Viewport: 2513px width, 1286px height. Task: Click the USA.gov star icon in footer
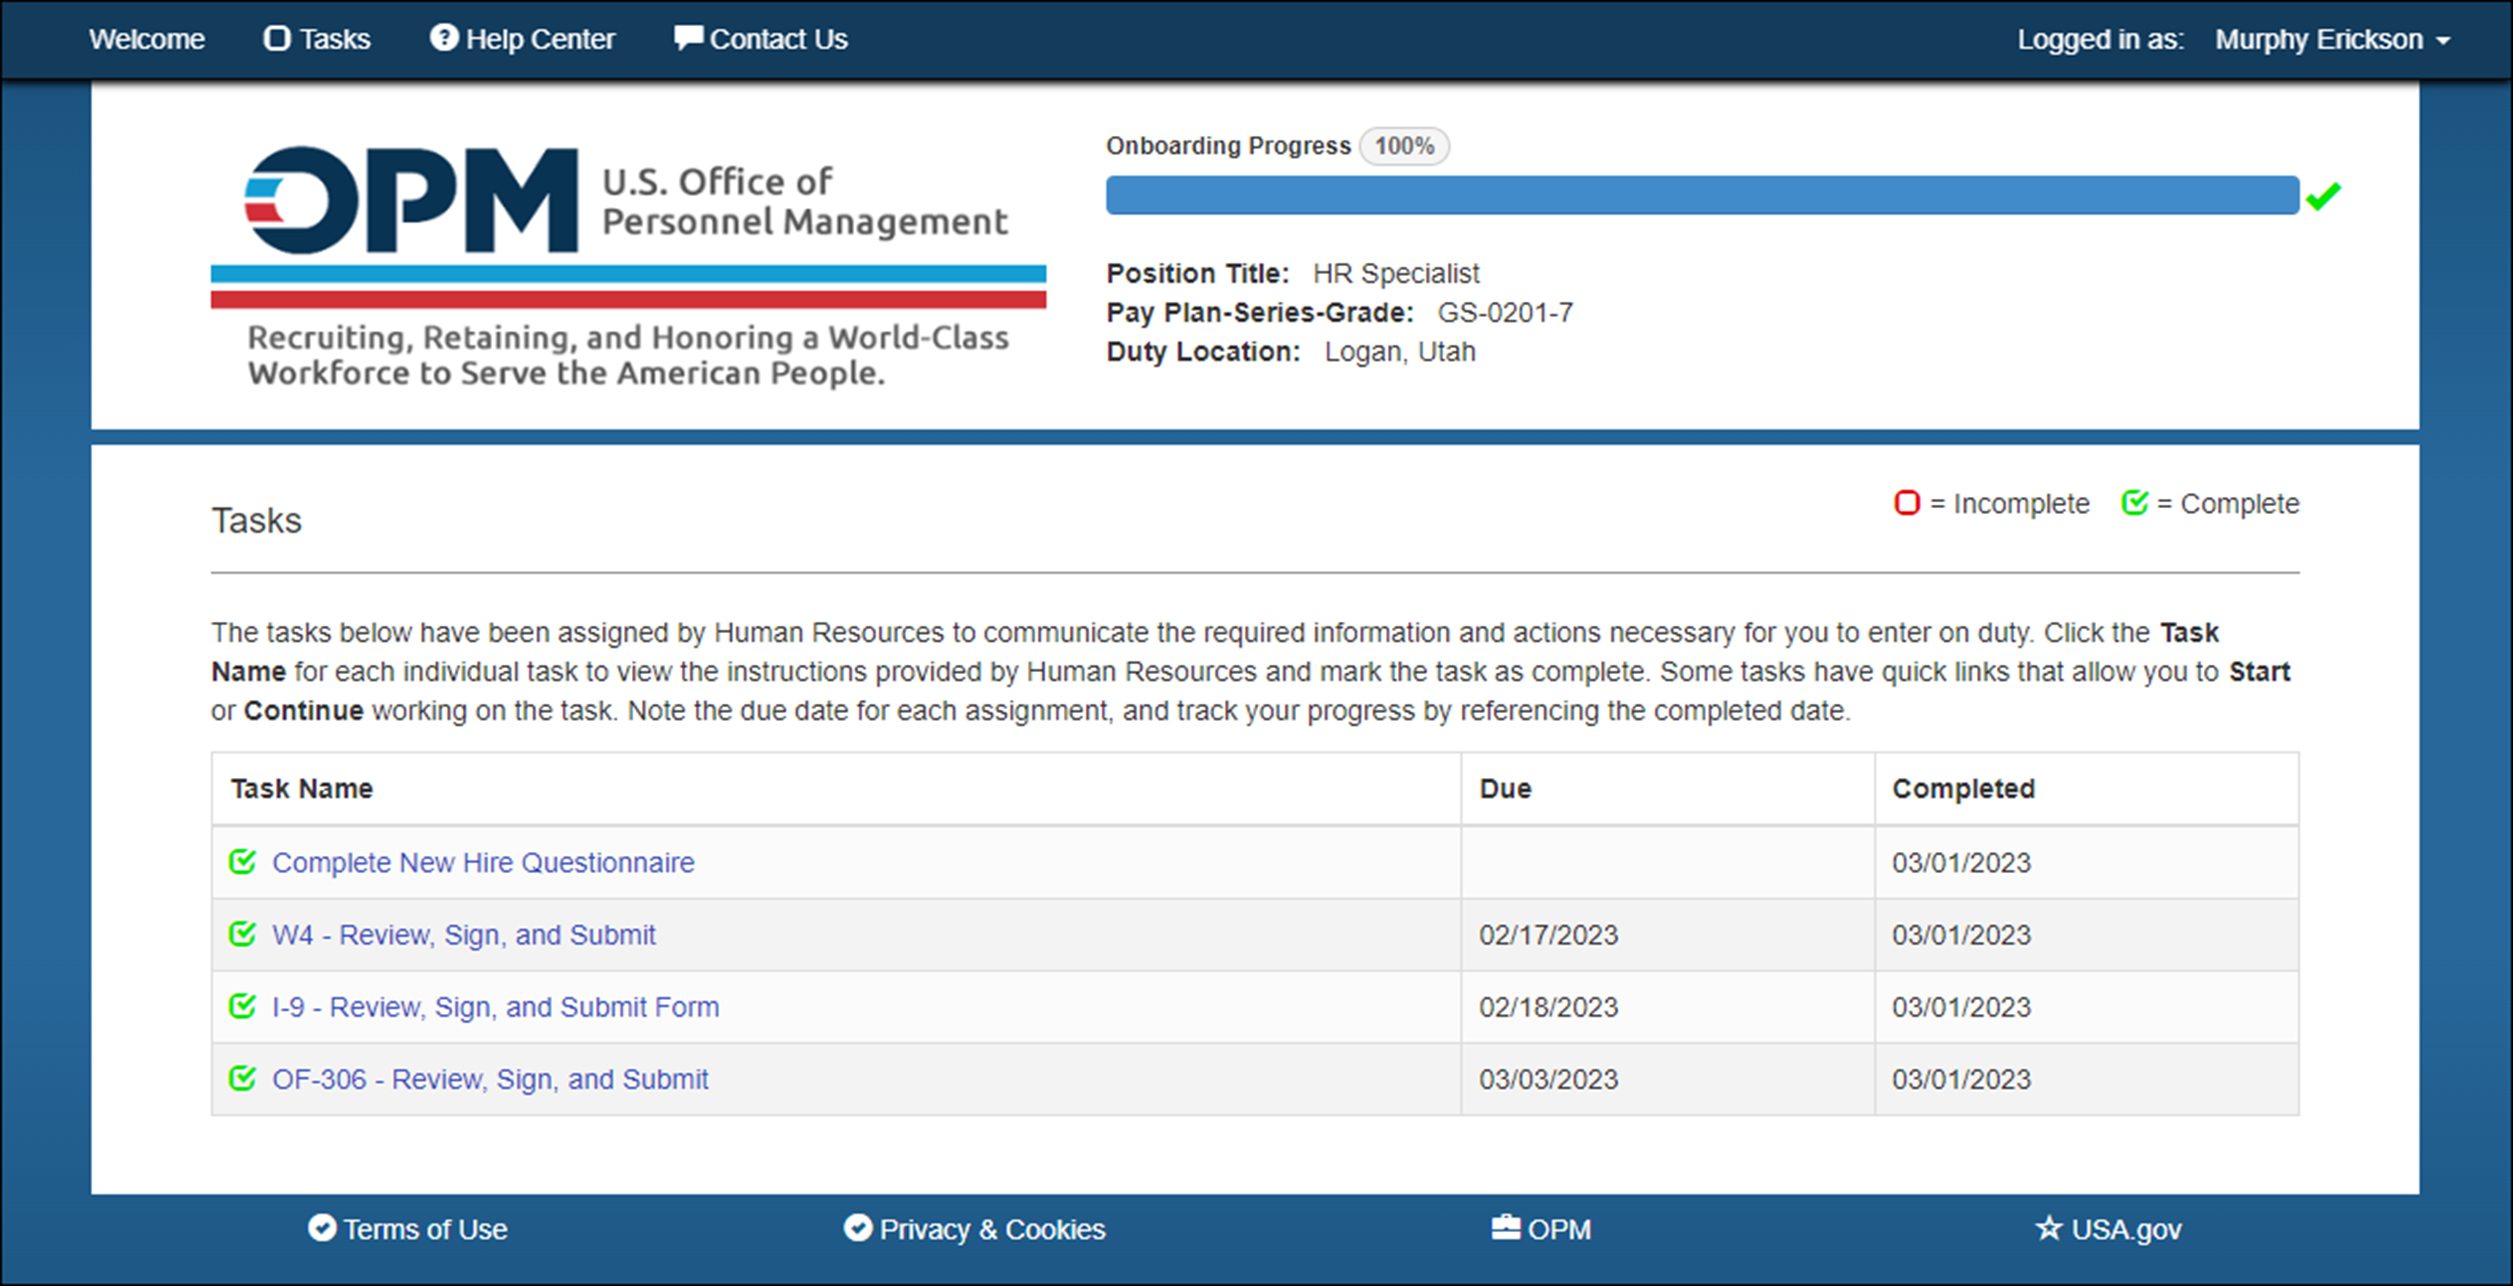pyautogui.click(x=2047, y=1228)
